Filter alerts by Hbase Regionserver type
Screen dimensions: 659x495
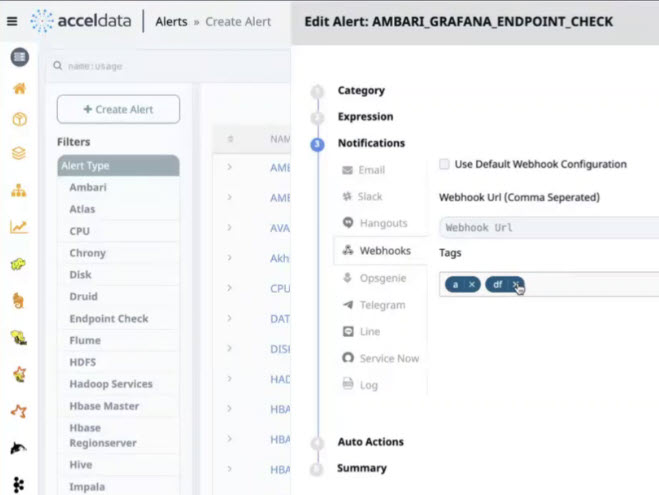point(119,435)
